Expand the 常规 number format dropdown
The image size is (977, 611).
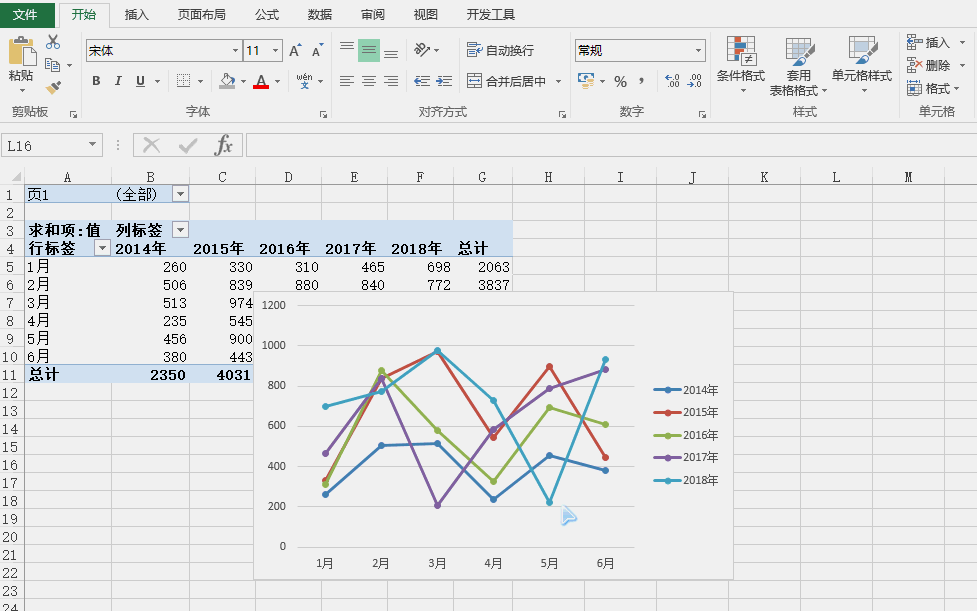click(699, 51)
